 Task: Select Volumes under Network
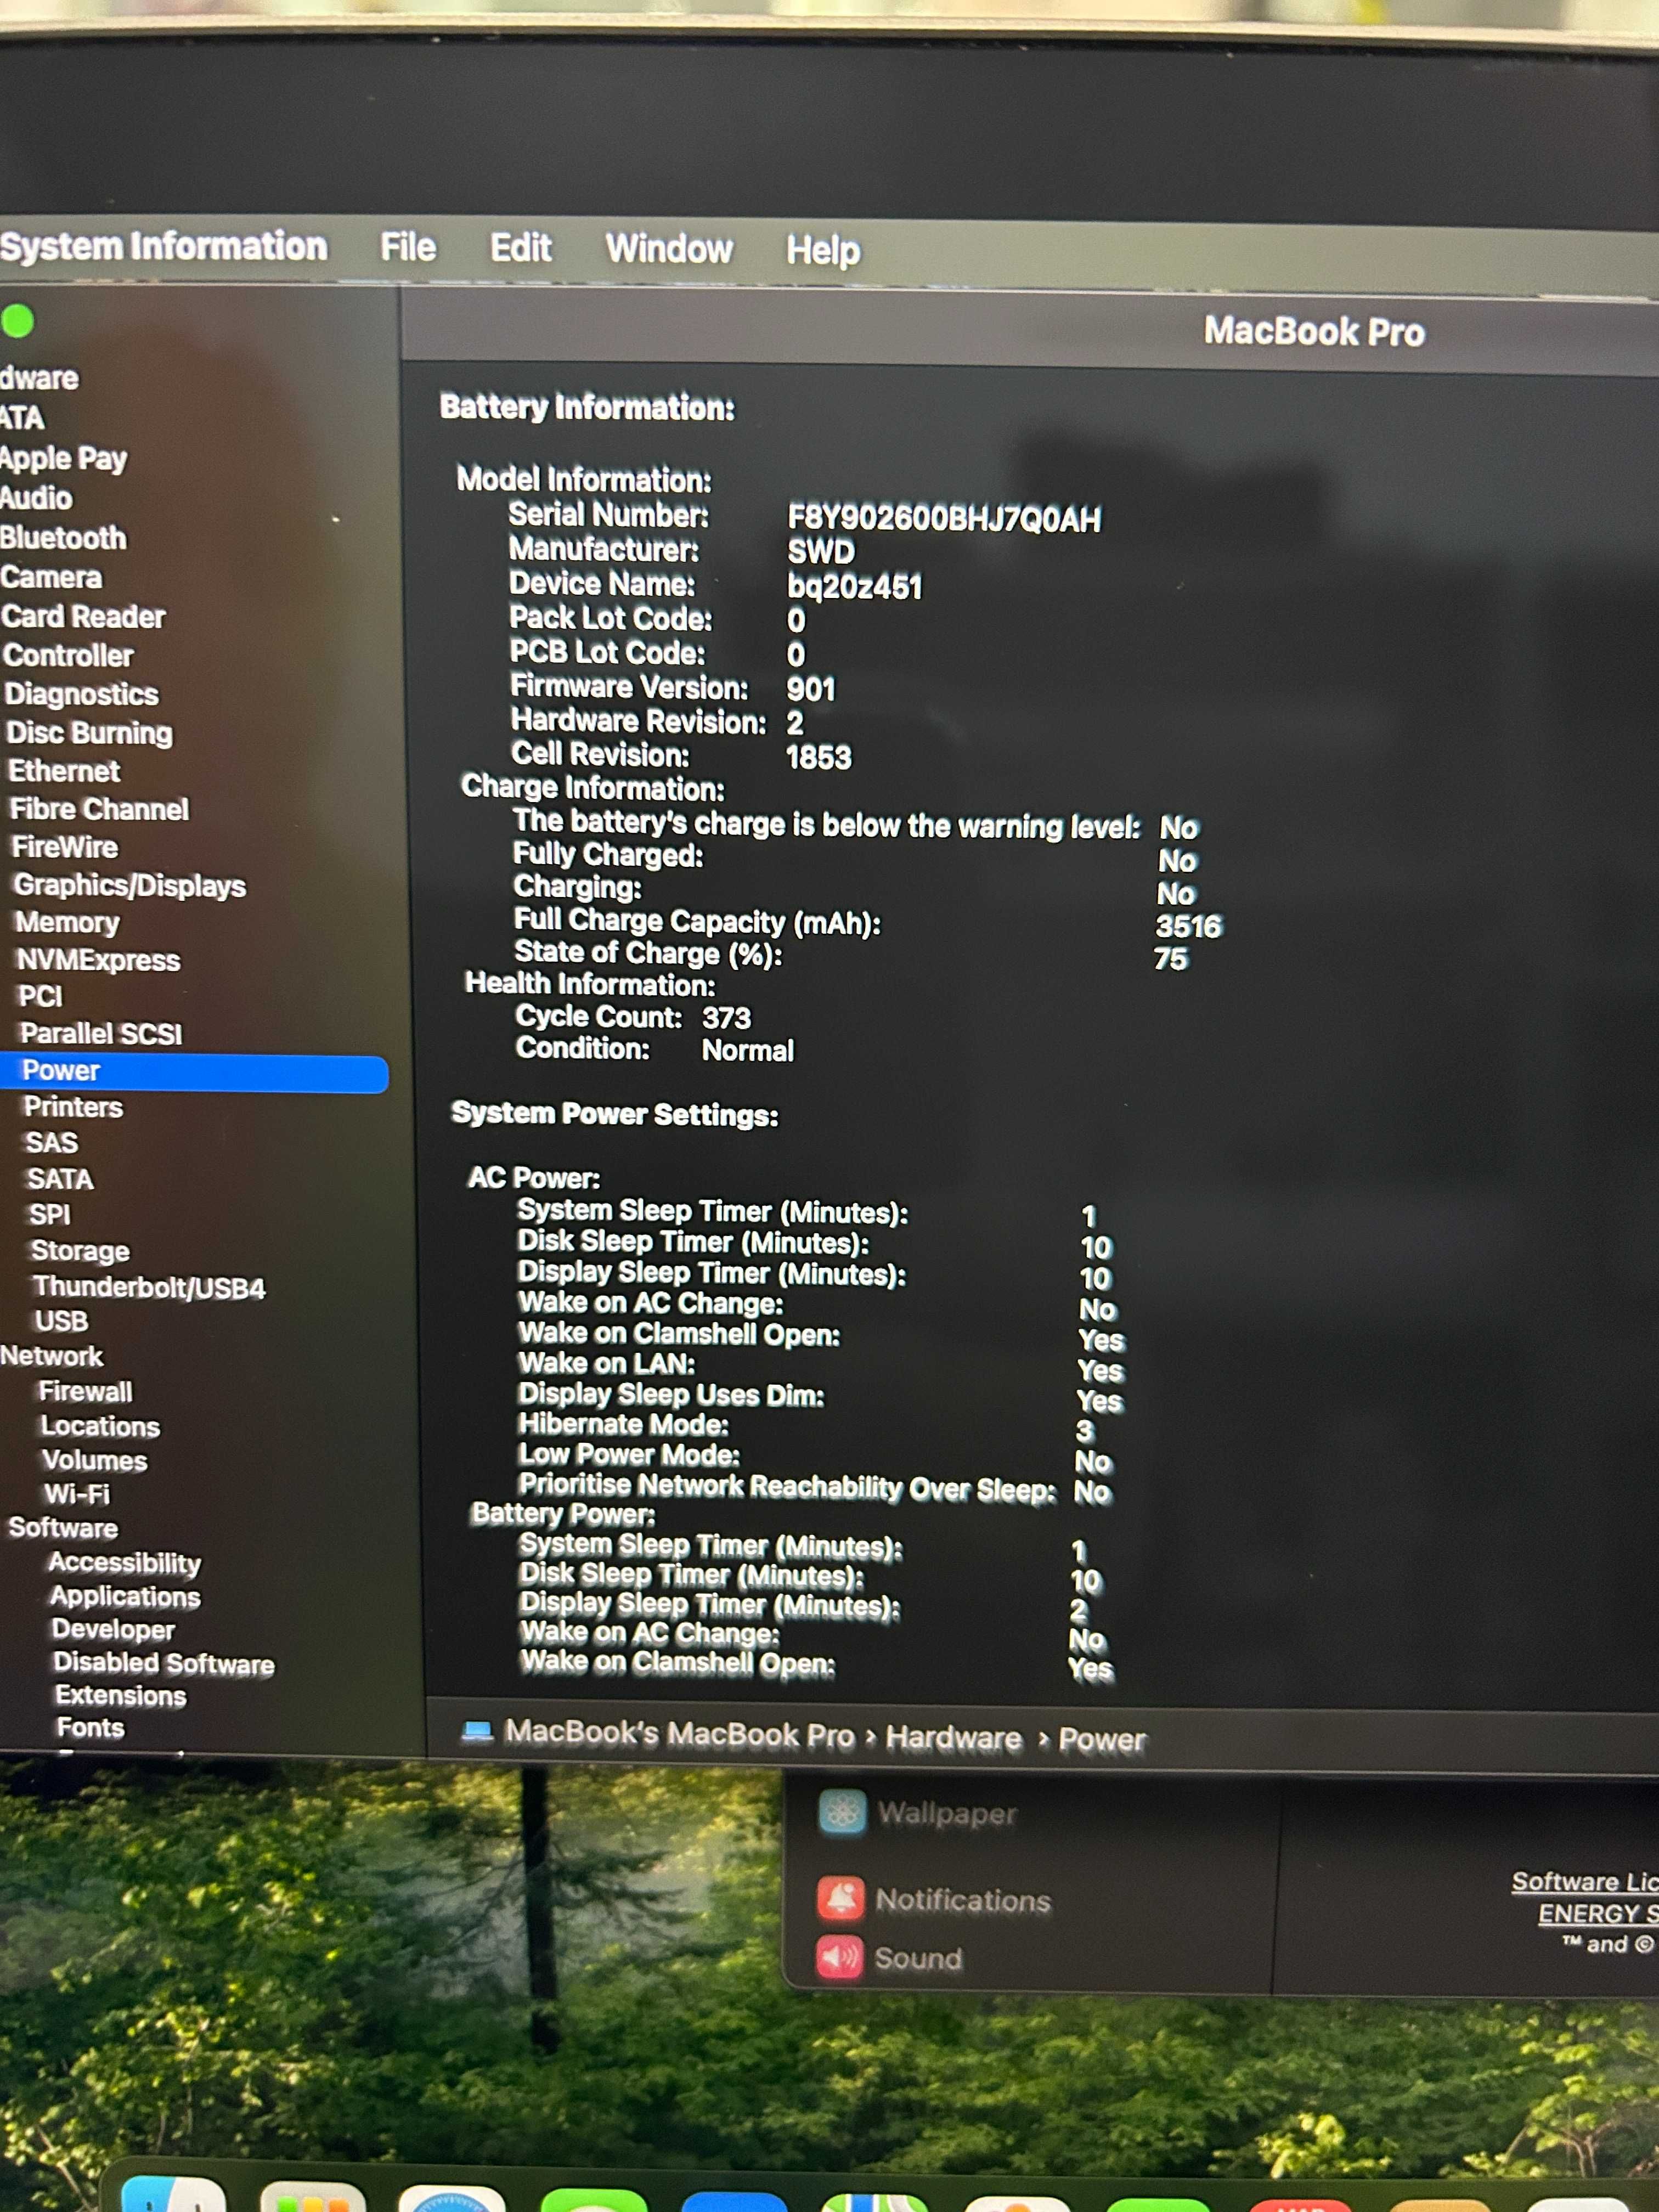[x=95, y=1461]
